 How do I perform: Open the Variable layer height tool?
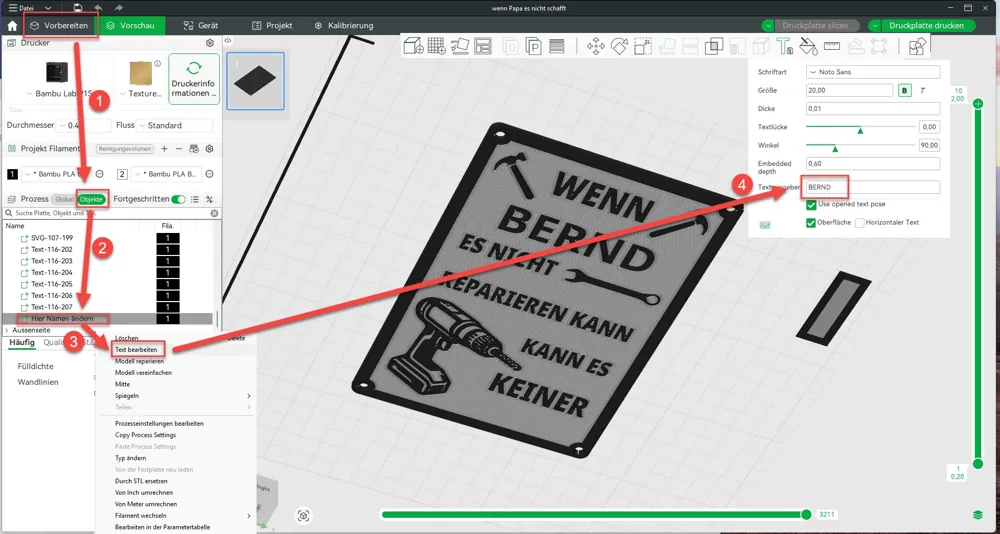pyautogui.click(x=557, y=46)
